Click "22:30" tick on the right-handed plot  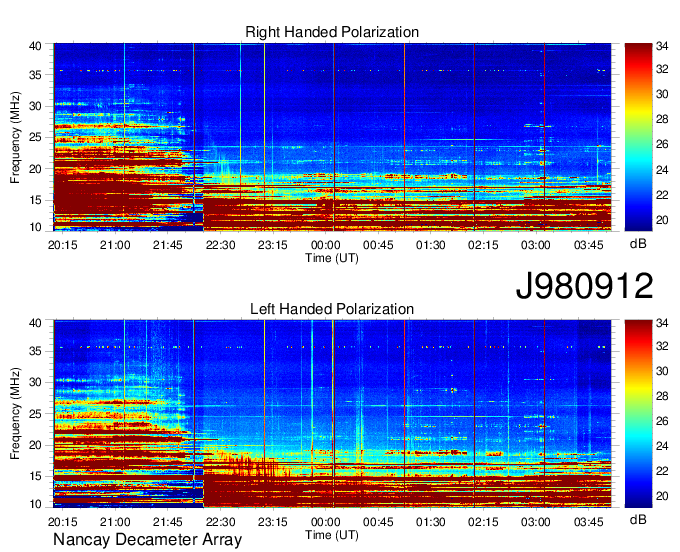click(220, 245)
